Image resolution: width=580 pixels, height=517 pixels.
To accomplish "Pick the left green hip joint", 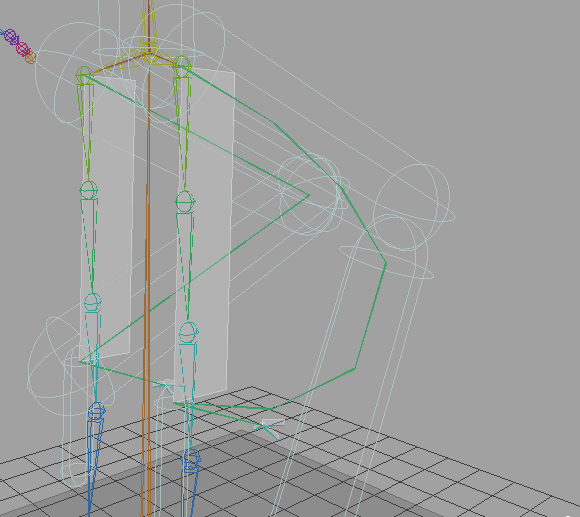I will click(x=84, y=74).
